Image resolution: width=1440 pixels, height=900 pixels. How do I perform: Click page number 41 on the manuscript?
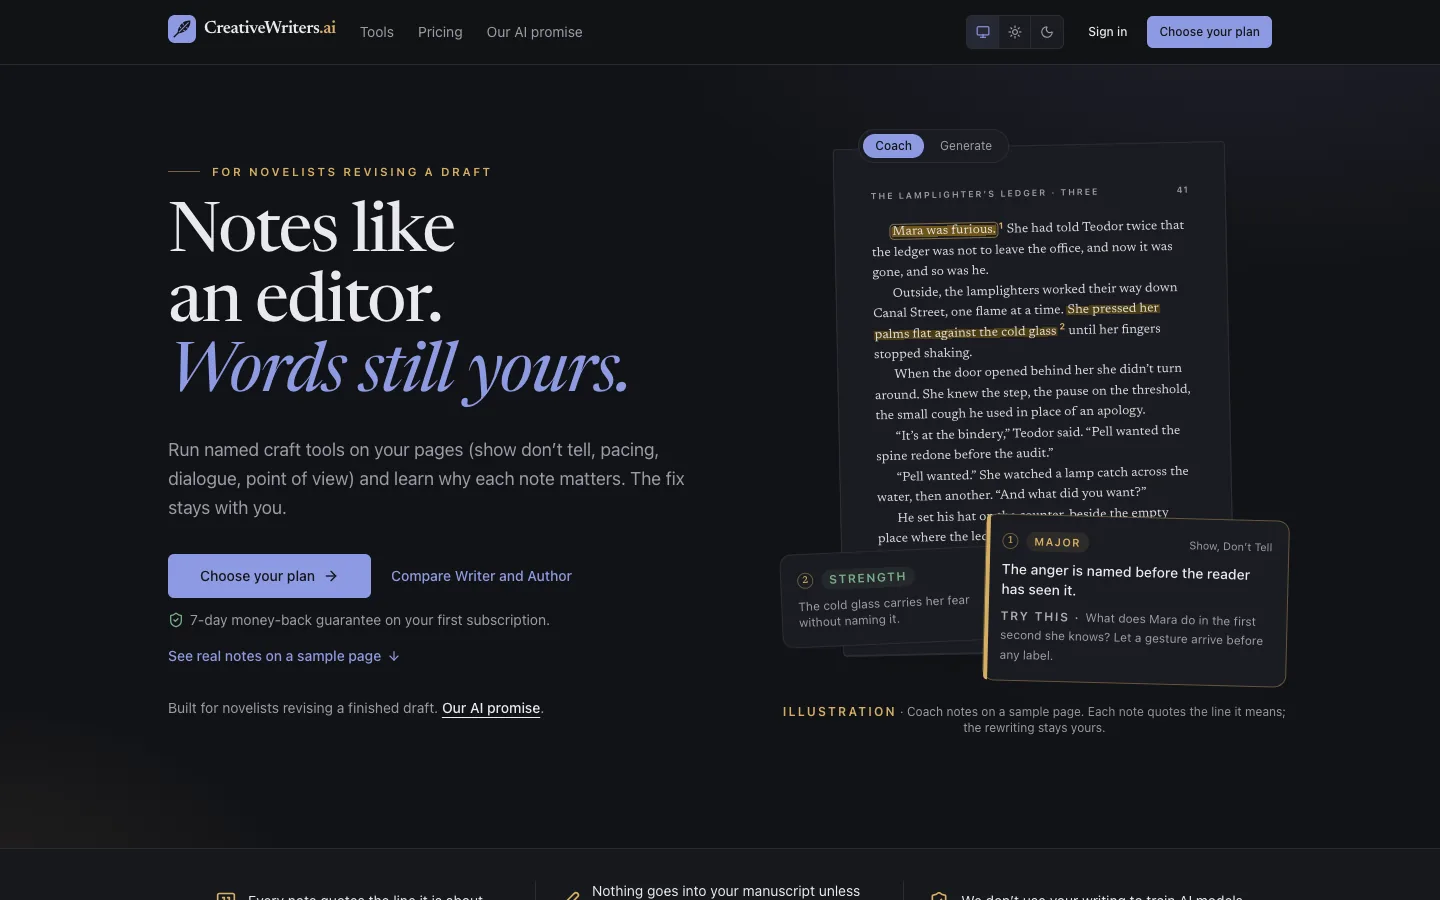[1183, 190]
